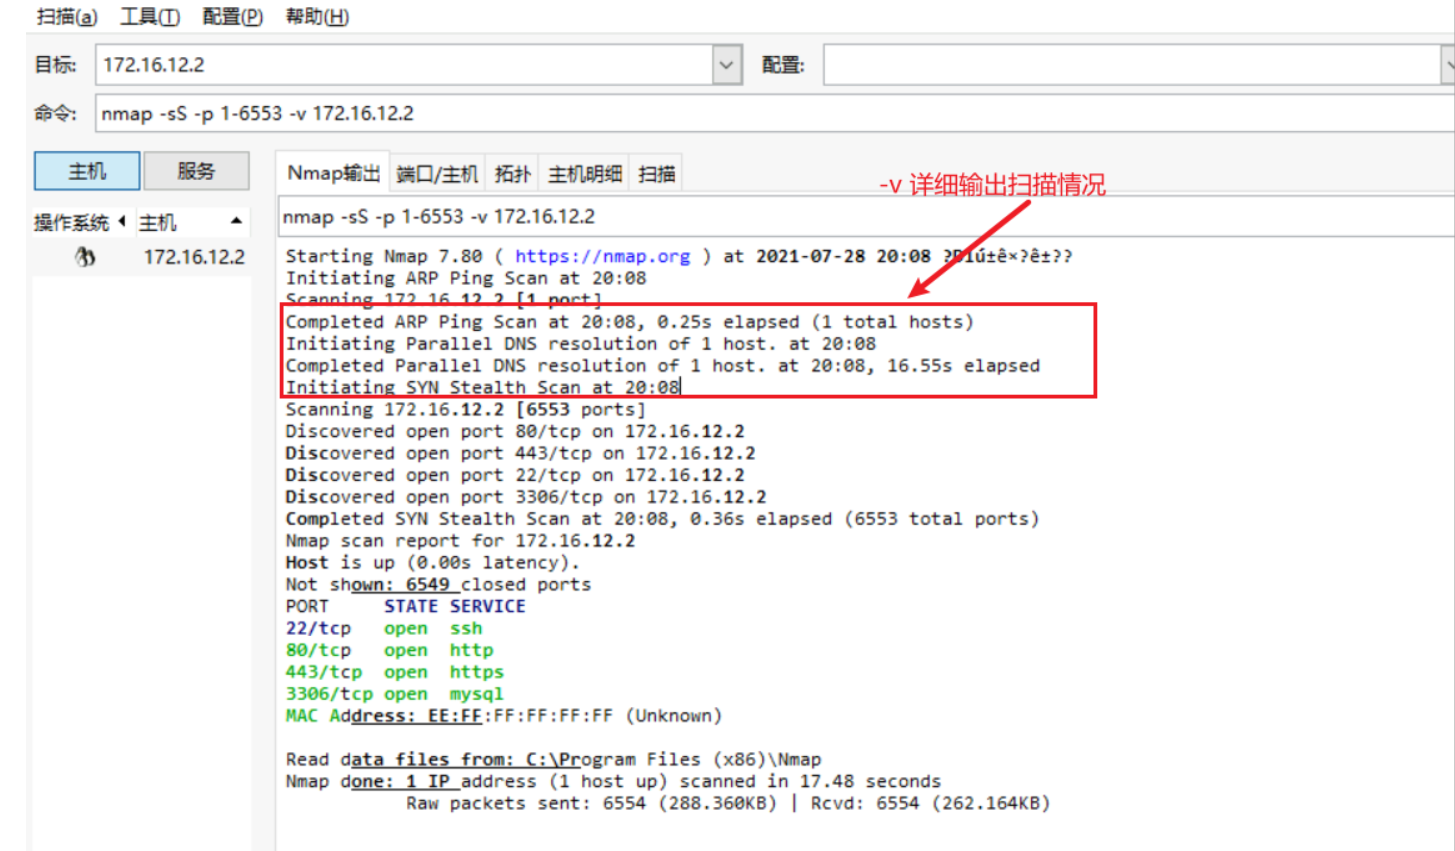Viewport: 1455px width, 851px height.
Task: Click the 80/tcp open http row
Action: (x=389, y=651)
